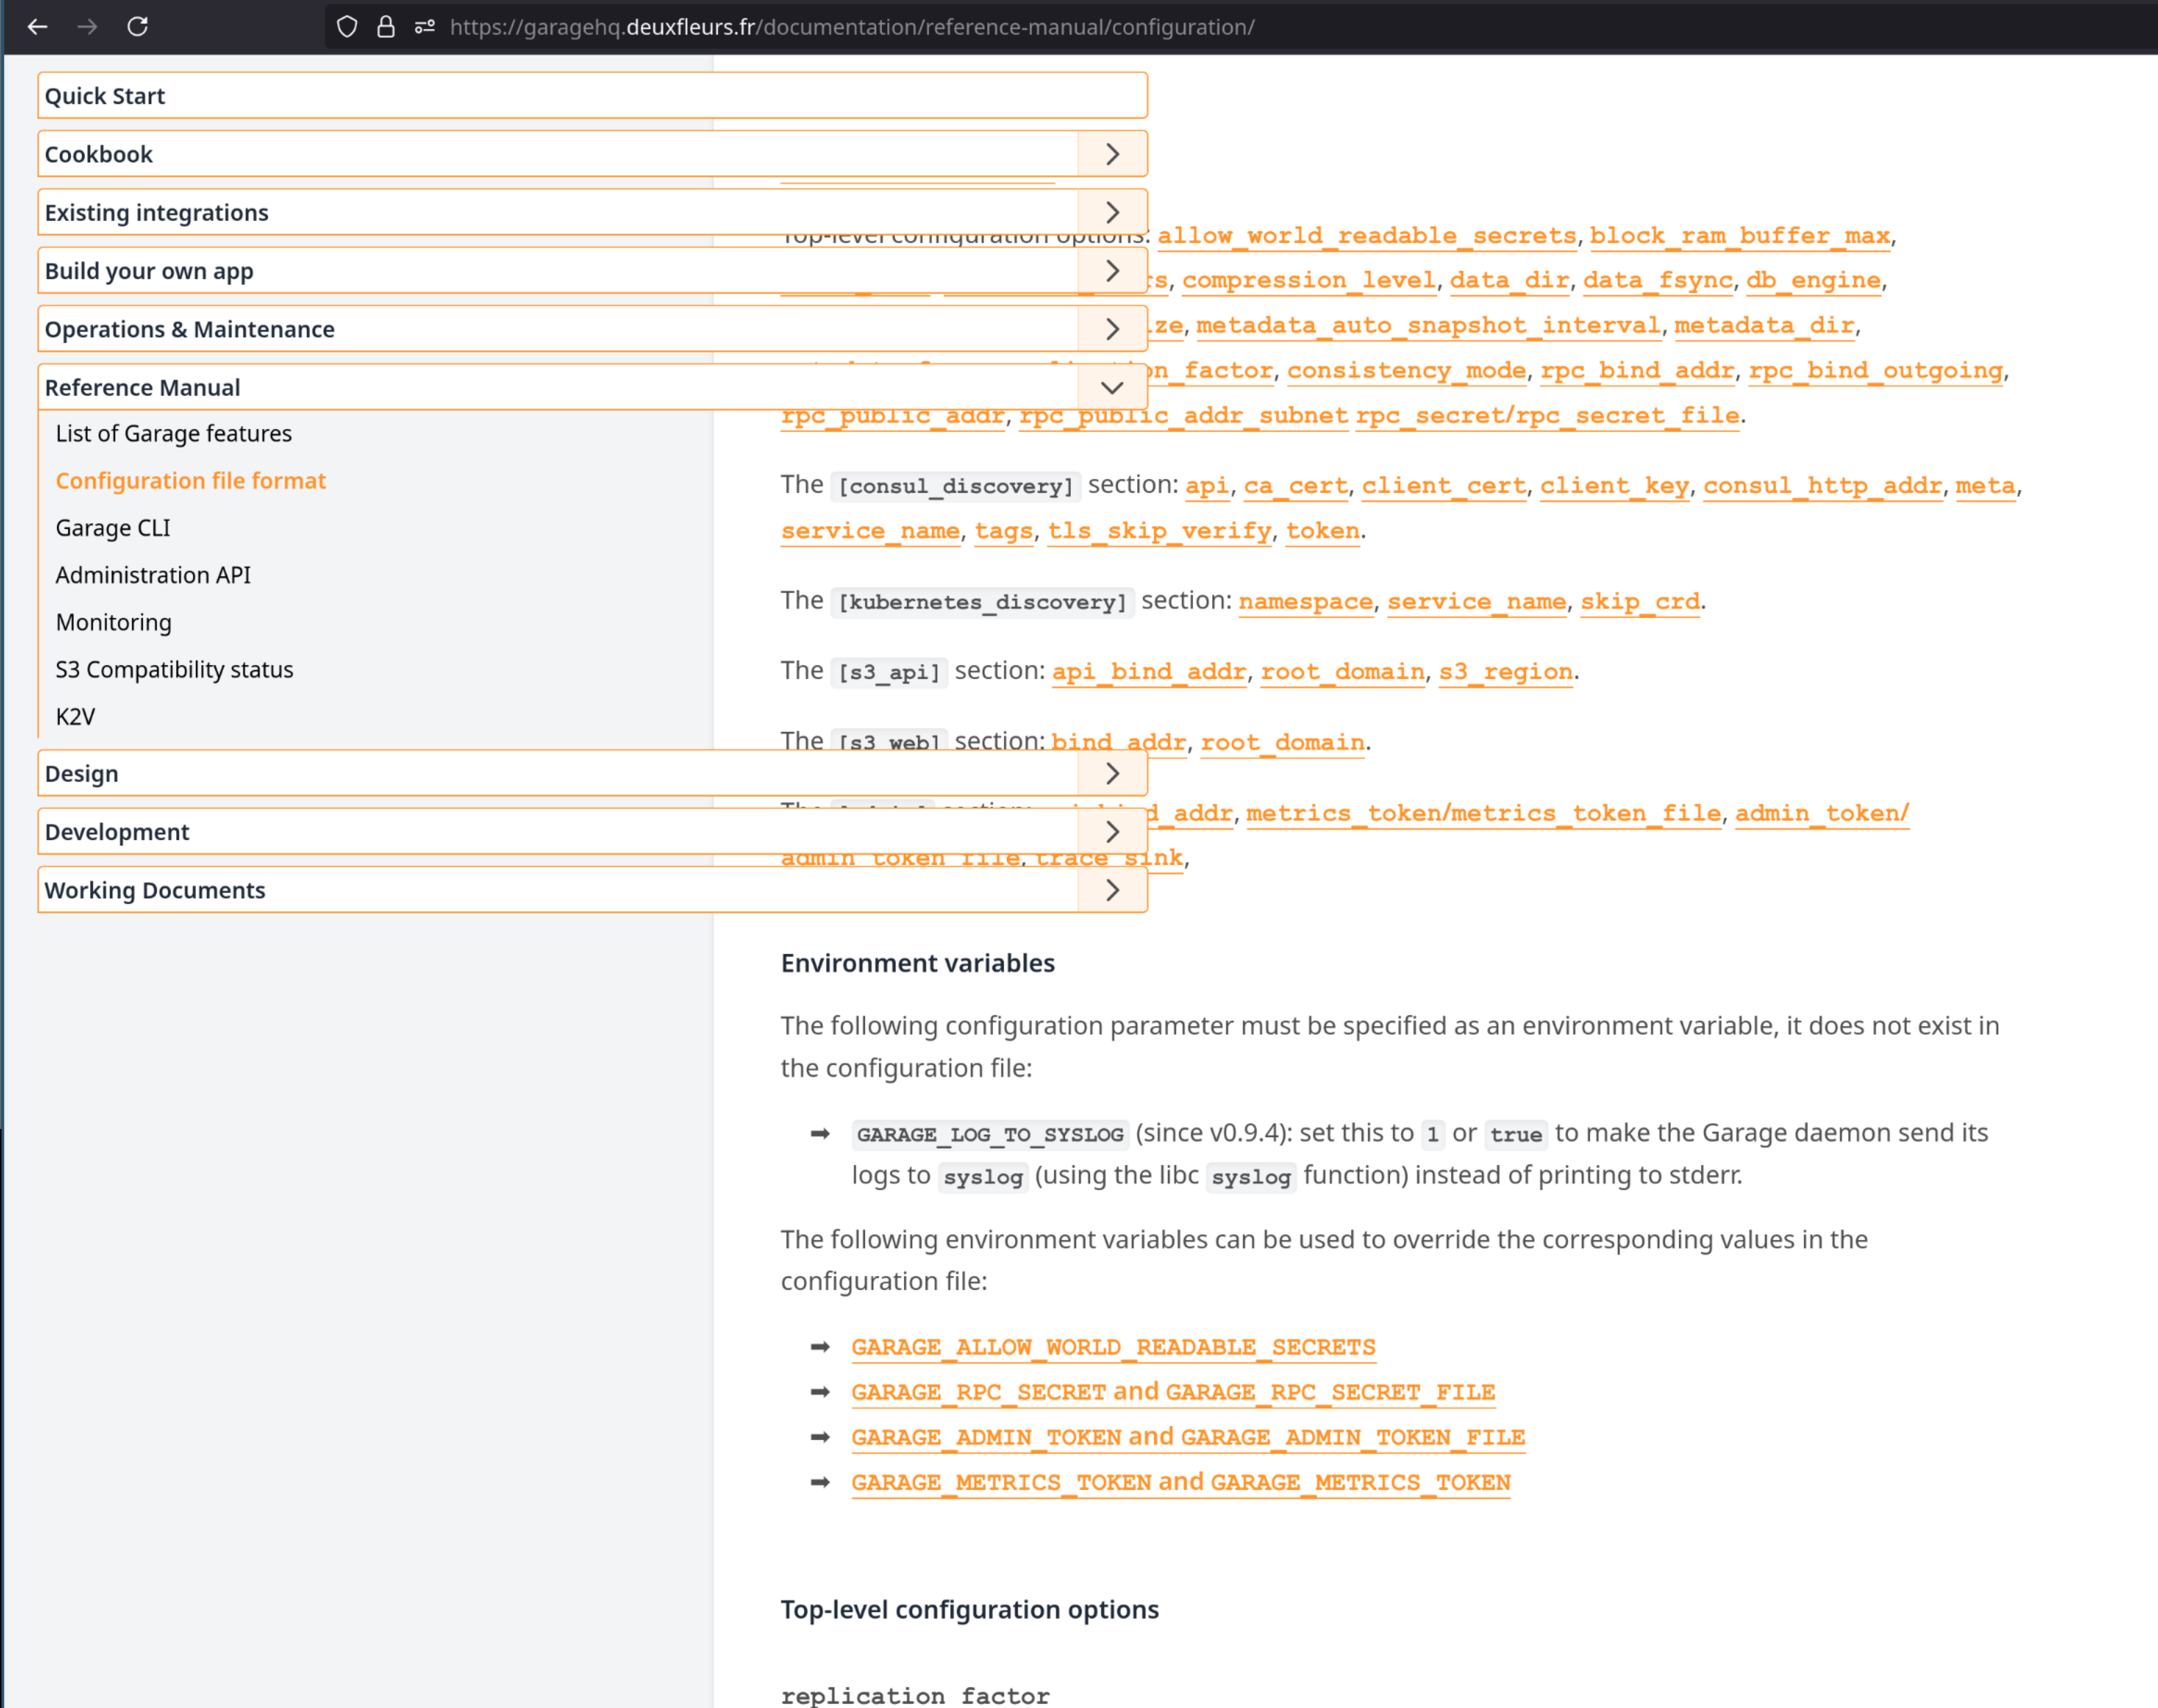Open Development sidebar section
This screenshot has width=2158, height=1708.
(558, 832)
